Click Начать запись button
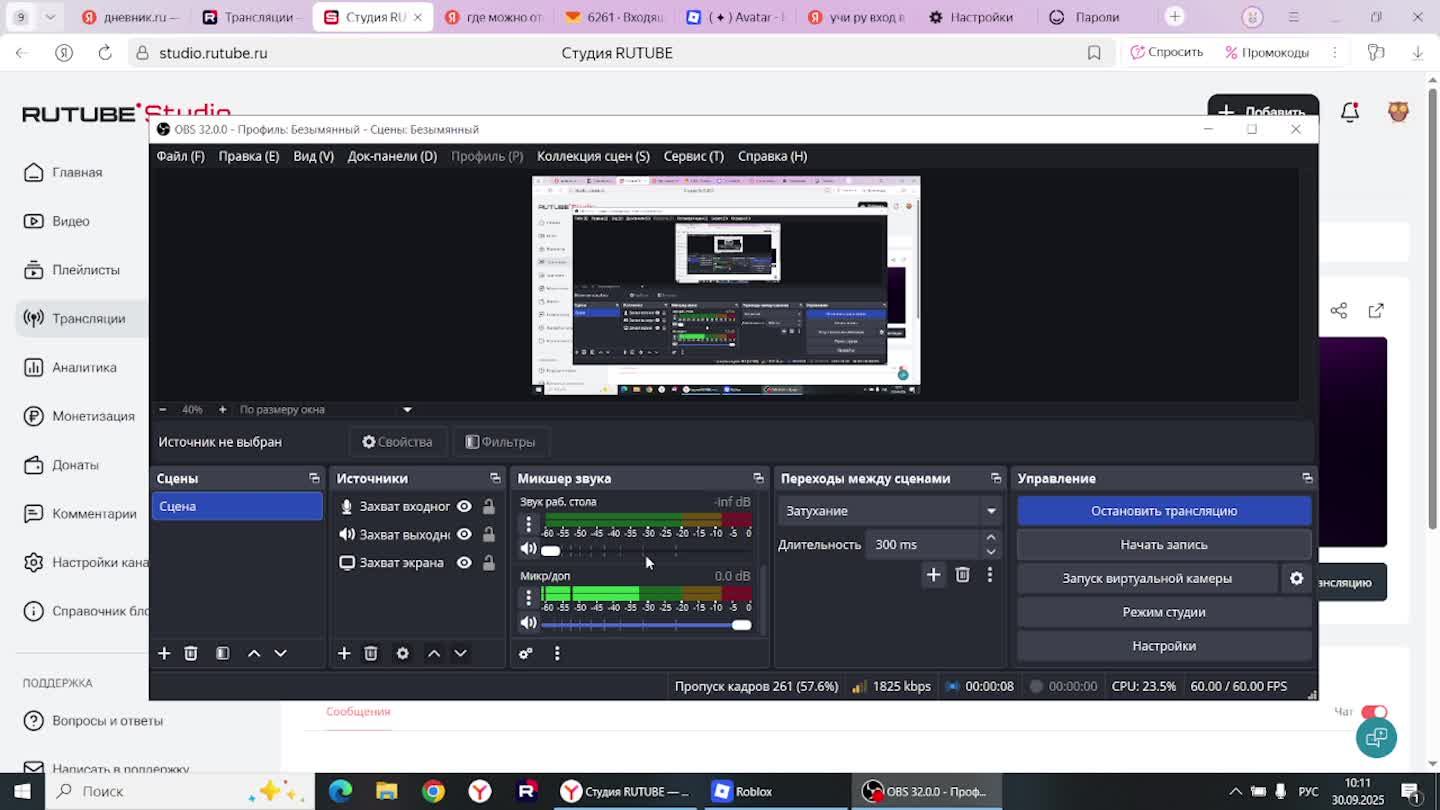Screen dimensions: 1440x810 click(1164, 545)
